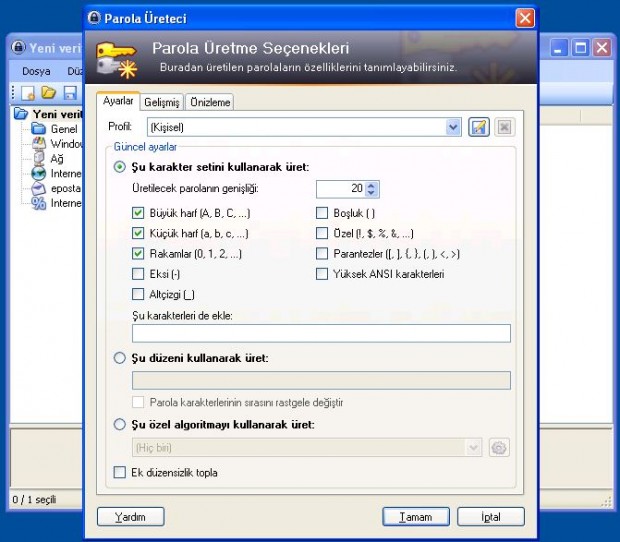The image size is (620, 542).
Task: Select the Ağ group icon in tree
Action: (x=39, y=159)
